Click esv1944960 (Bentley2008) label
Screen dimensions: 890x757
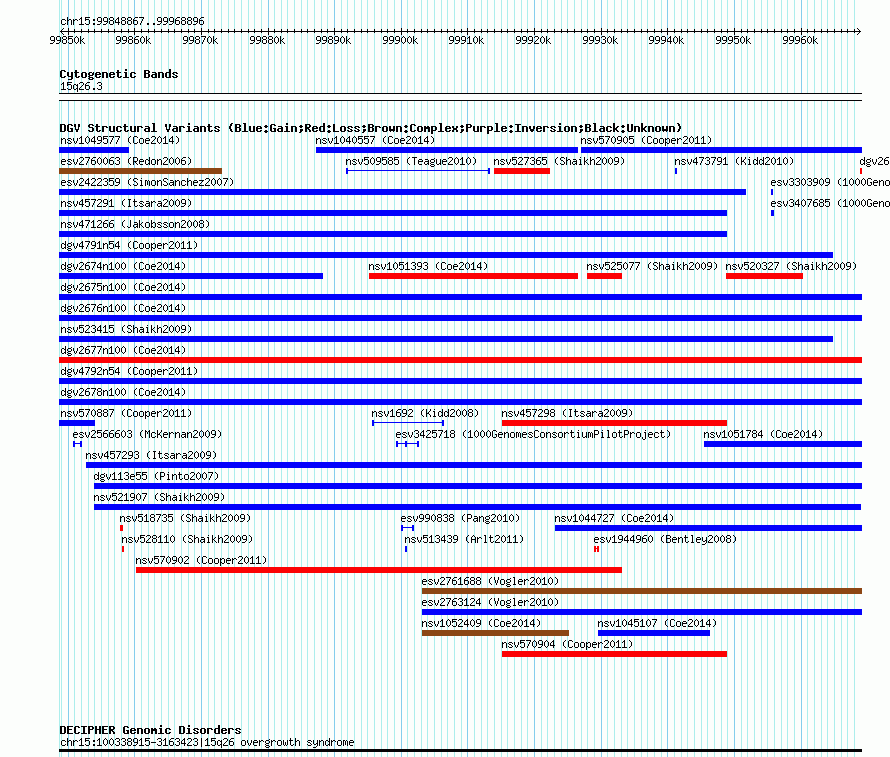(x=665, y=539)
